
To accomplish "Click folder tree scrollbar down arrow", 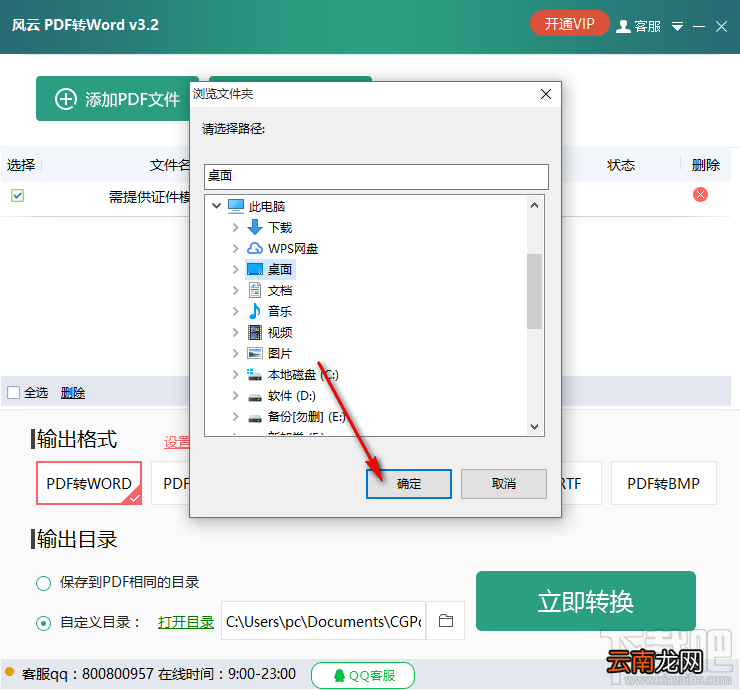I will (x=534, y=427).
